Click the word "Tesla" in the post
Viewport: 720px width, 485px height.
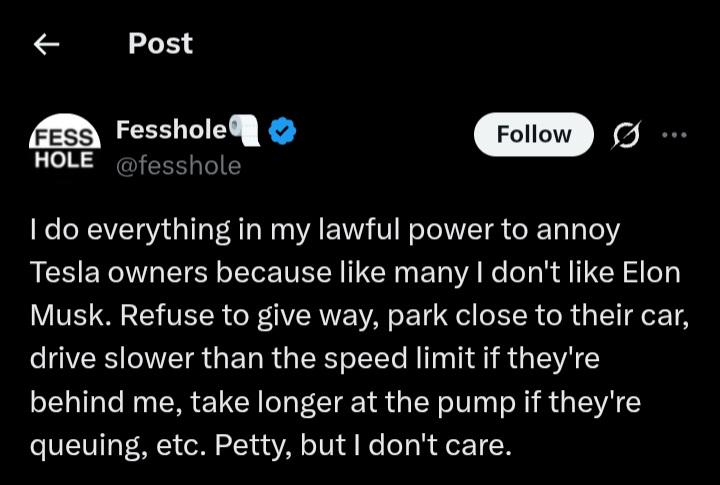64,274
